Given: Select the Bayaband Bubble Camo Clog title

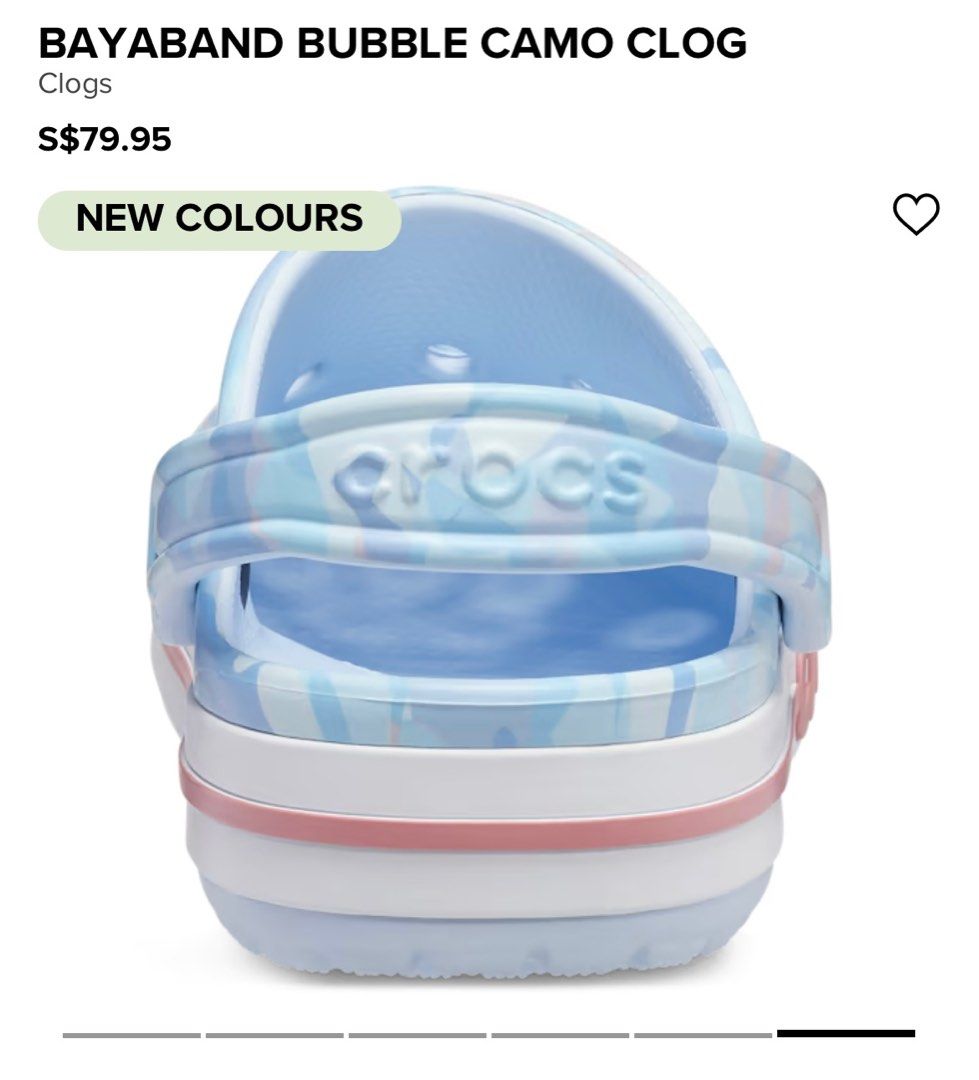Looking at the screenshot, I should (392, 43).
